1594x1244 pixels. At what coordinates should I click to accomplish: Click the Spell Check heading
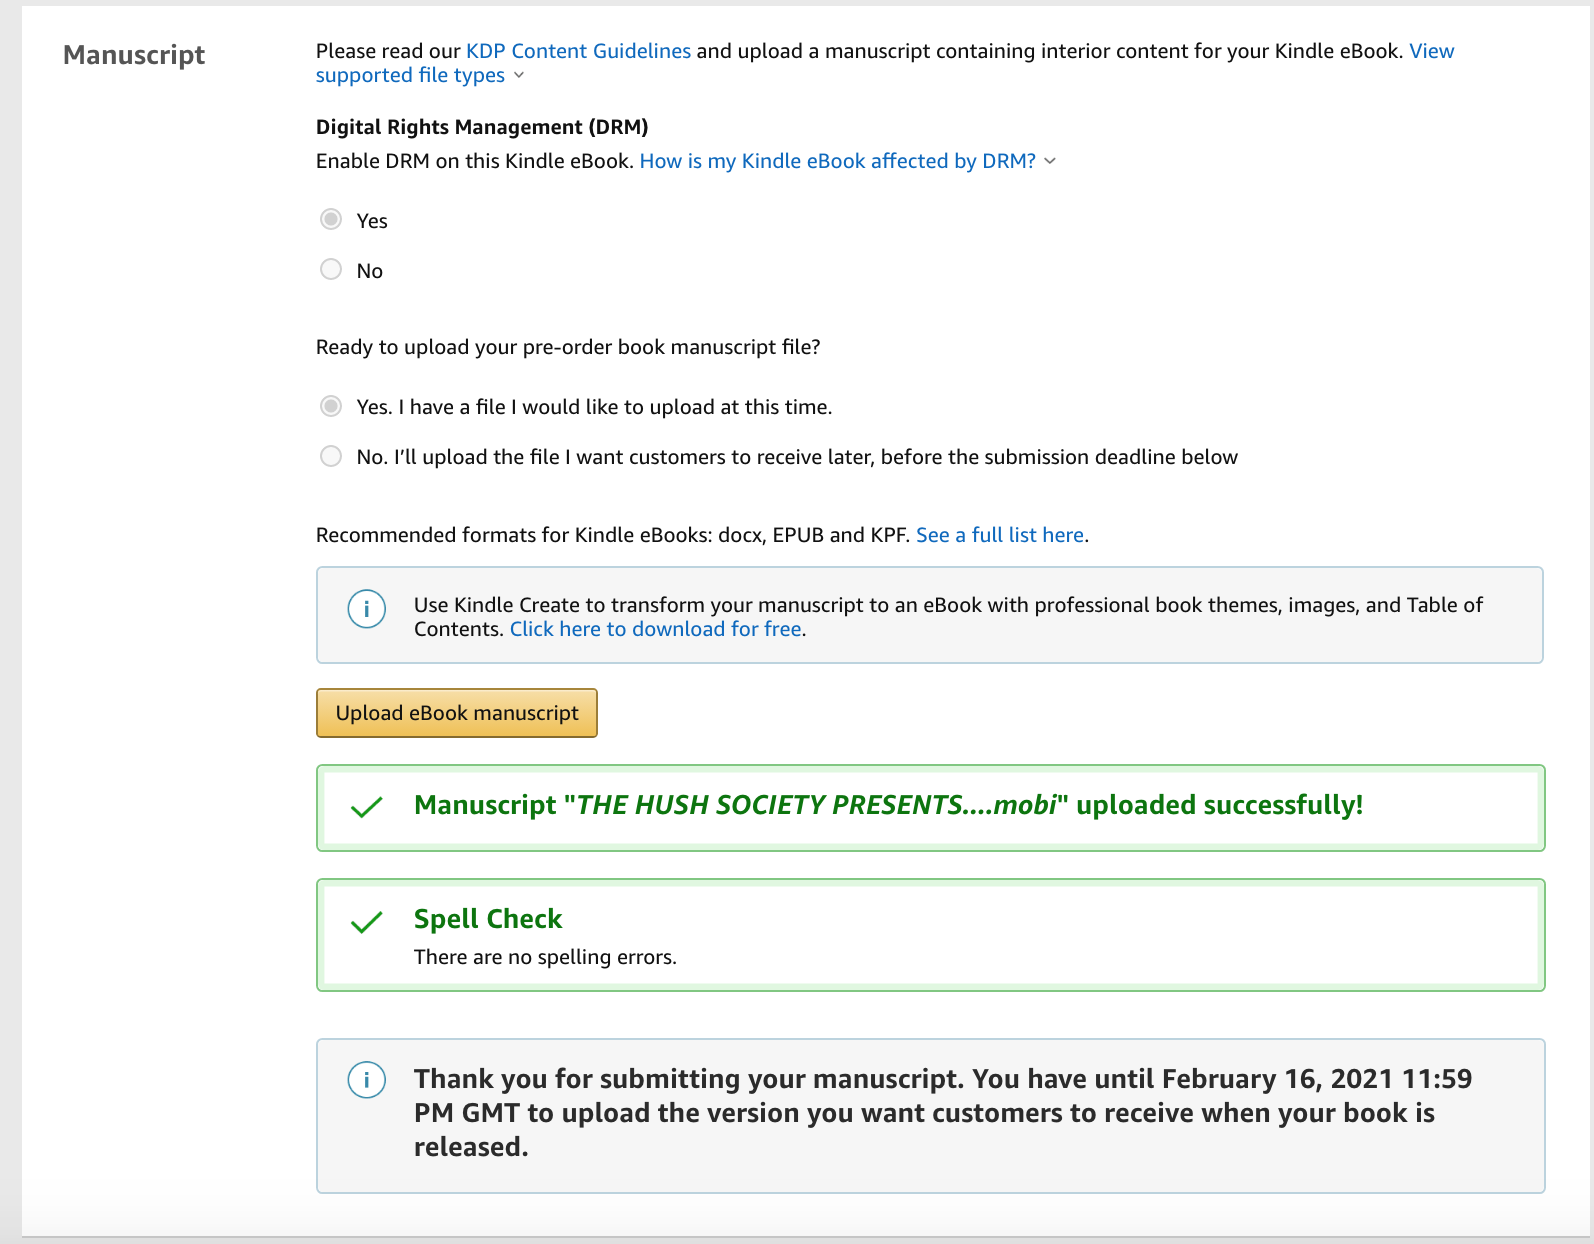click(x=488, y=919)
